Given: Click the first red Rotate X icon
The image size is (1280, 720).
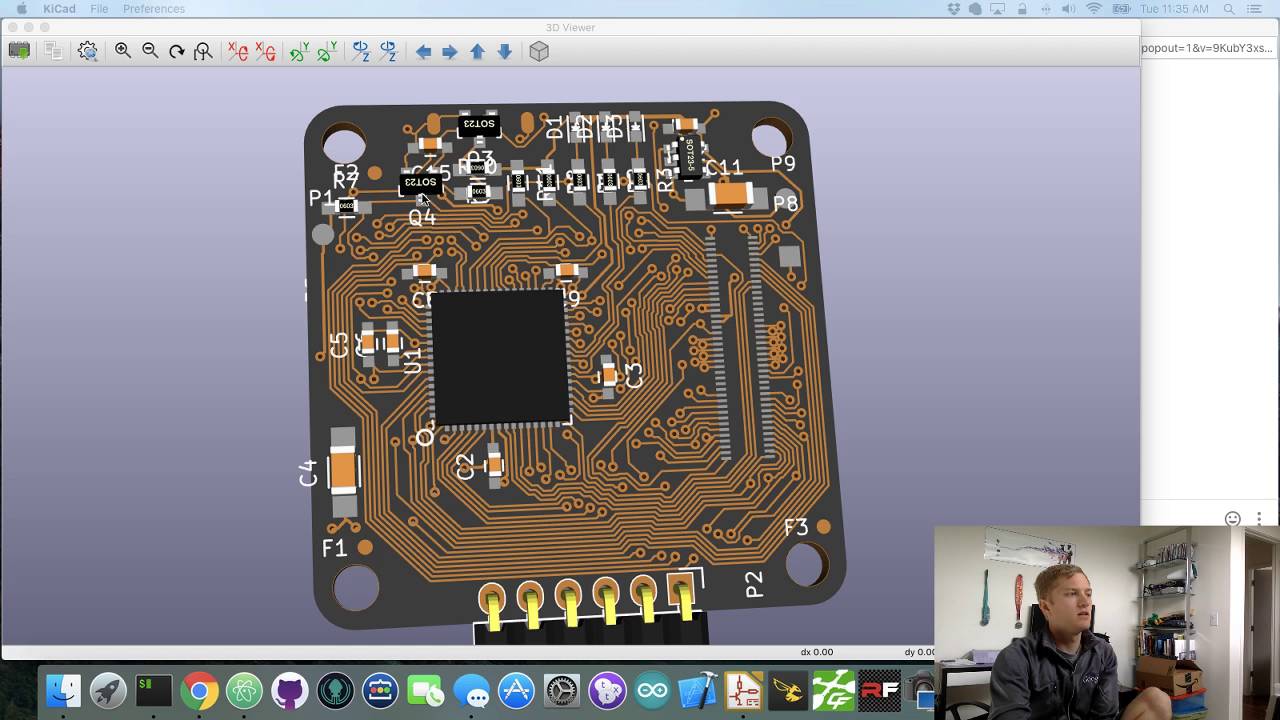Looking at the screenshot, I should pos(238,51).
